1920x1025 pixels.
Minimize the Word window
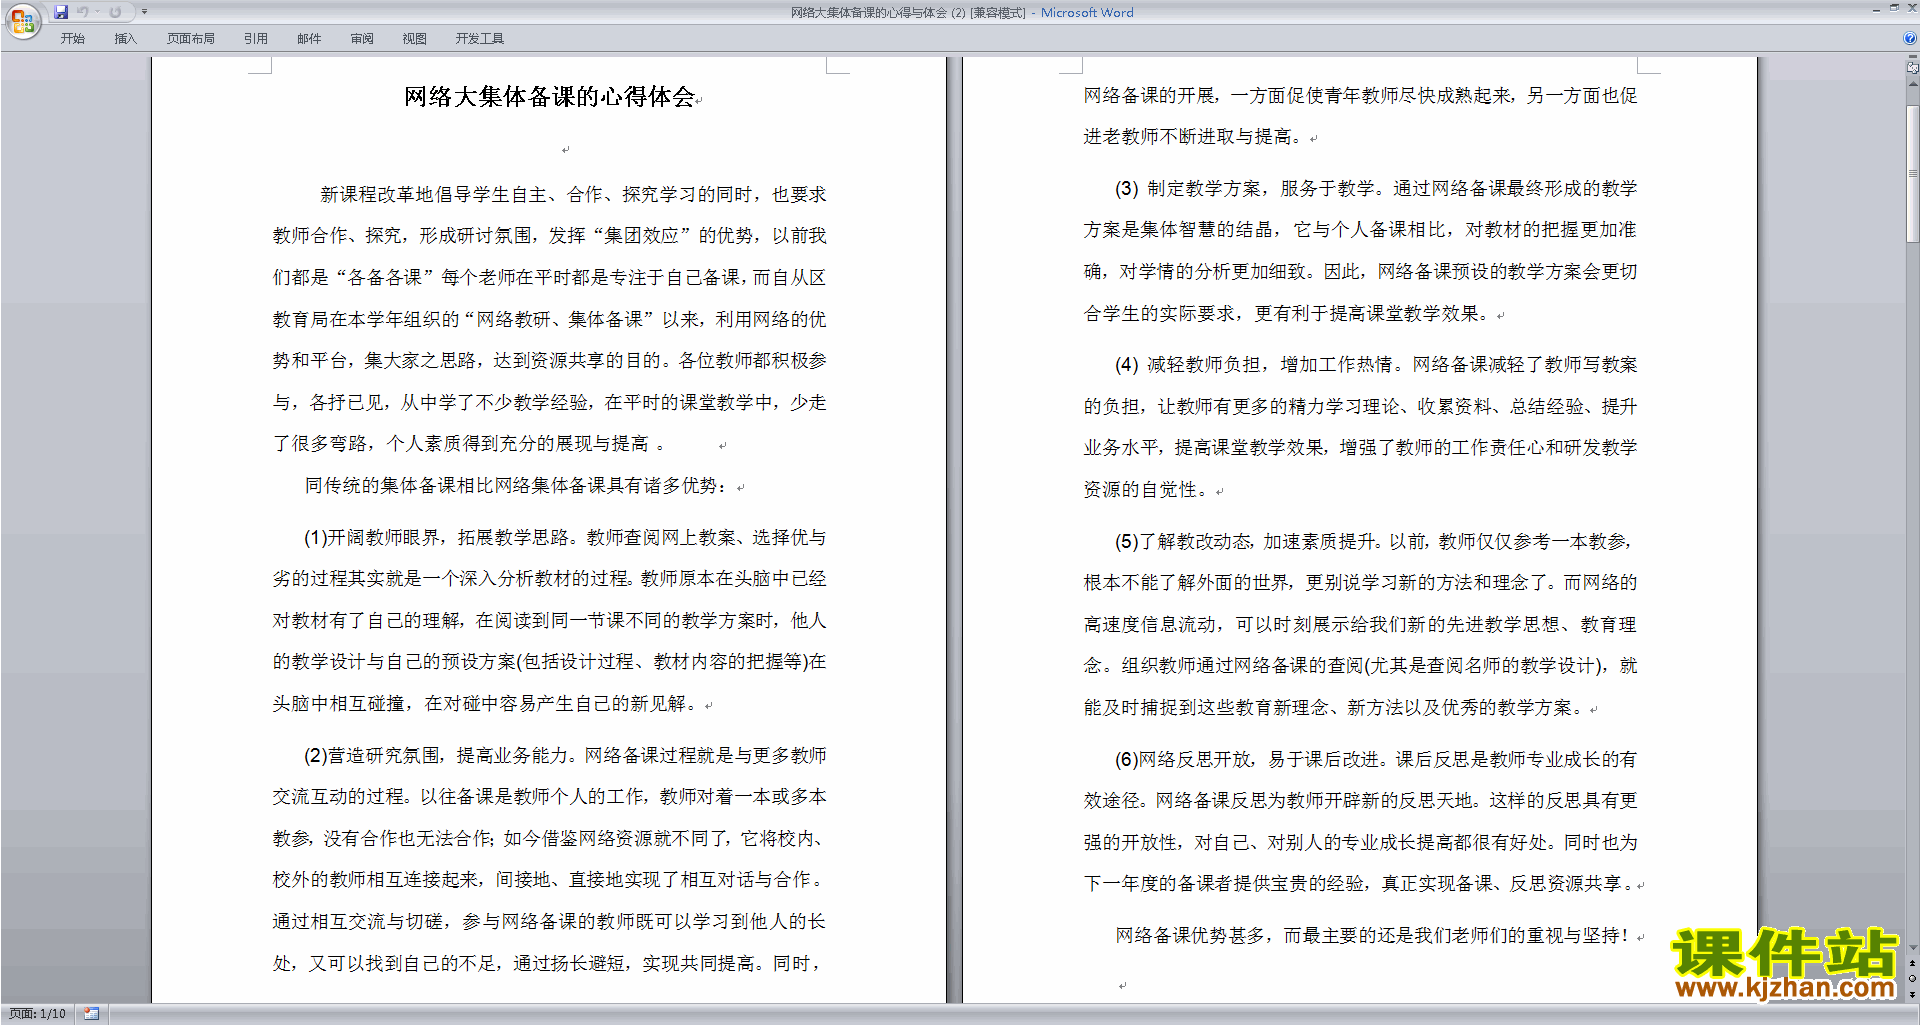[x=1876, y=9]
